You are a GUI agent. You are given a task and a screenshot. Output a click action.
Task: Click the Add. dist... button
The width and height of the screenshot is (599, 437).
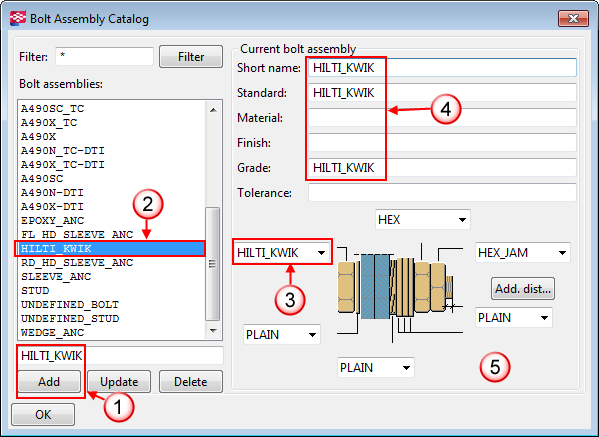pos(523,289)
